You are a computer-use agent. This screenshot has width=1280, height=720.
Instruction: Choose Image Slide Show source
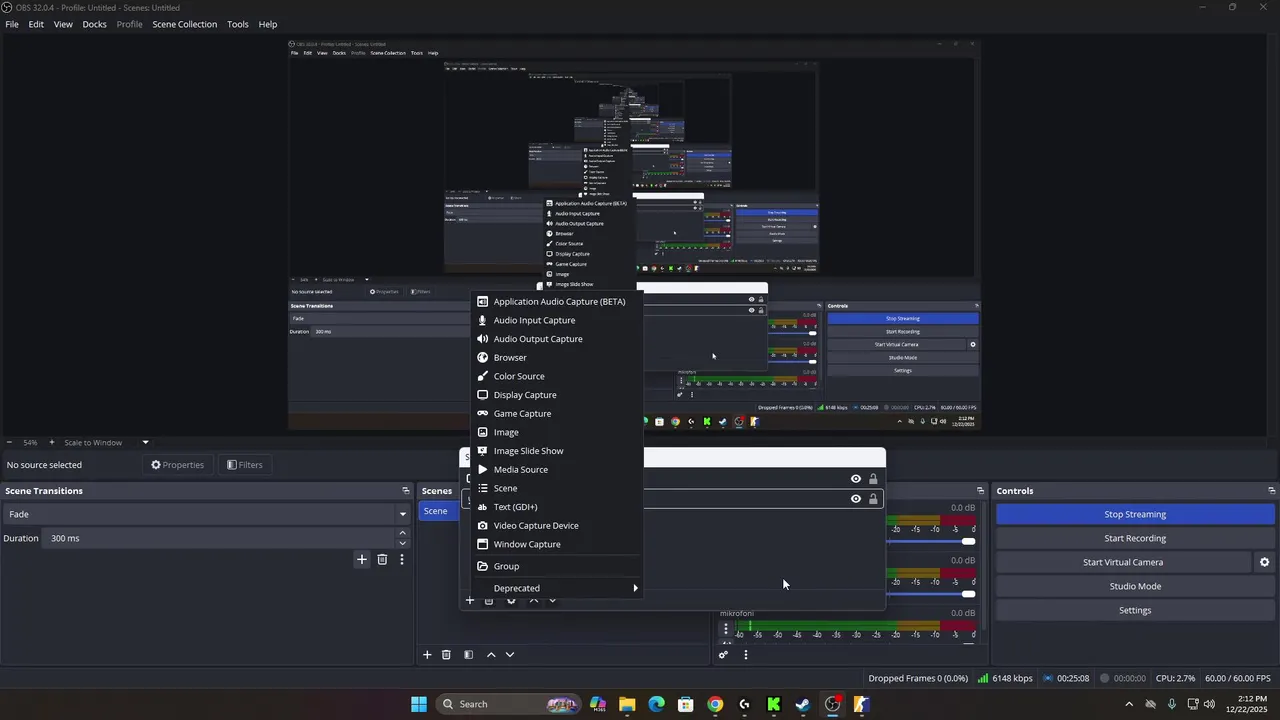coord(557,451)
